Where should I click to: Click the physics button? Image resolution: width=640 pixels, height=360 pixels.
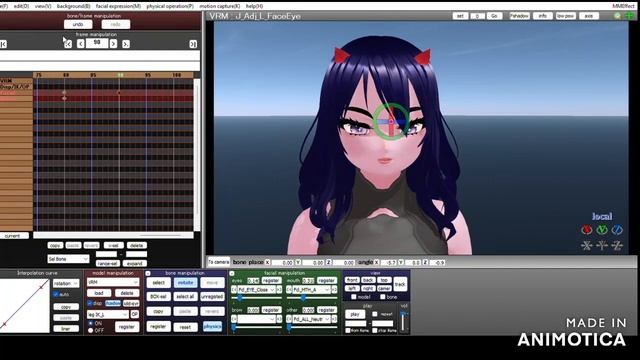tap(212, 327)
